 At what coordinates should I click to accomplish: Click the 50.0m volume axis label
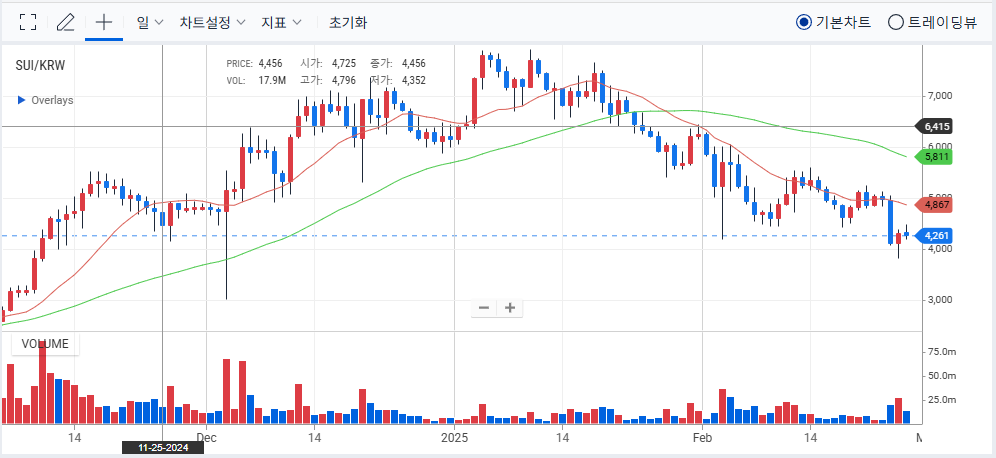coord(942,375)
